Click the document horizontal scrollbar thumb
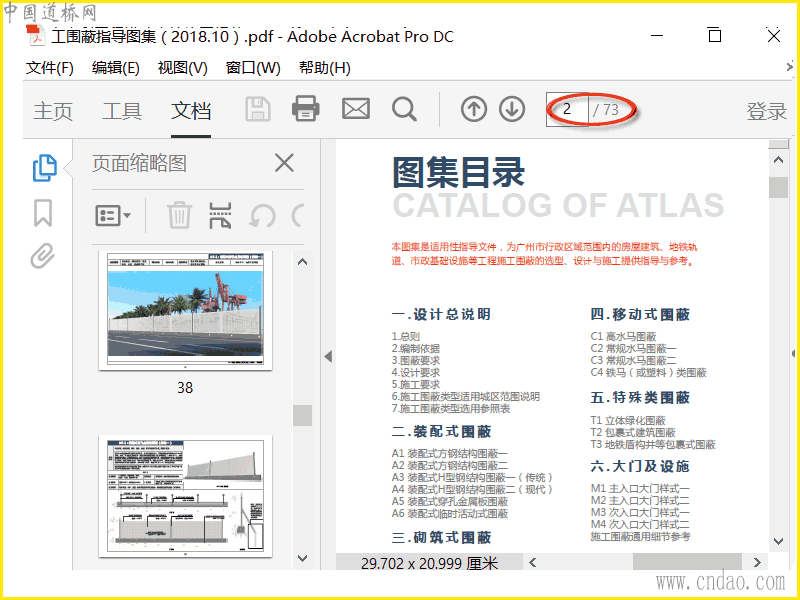 [687, 562]
